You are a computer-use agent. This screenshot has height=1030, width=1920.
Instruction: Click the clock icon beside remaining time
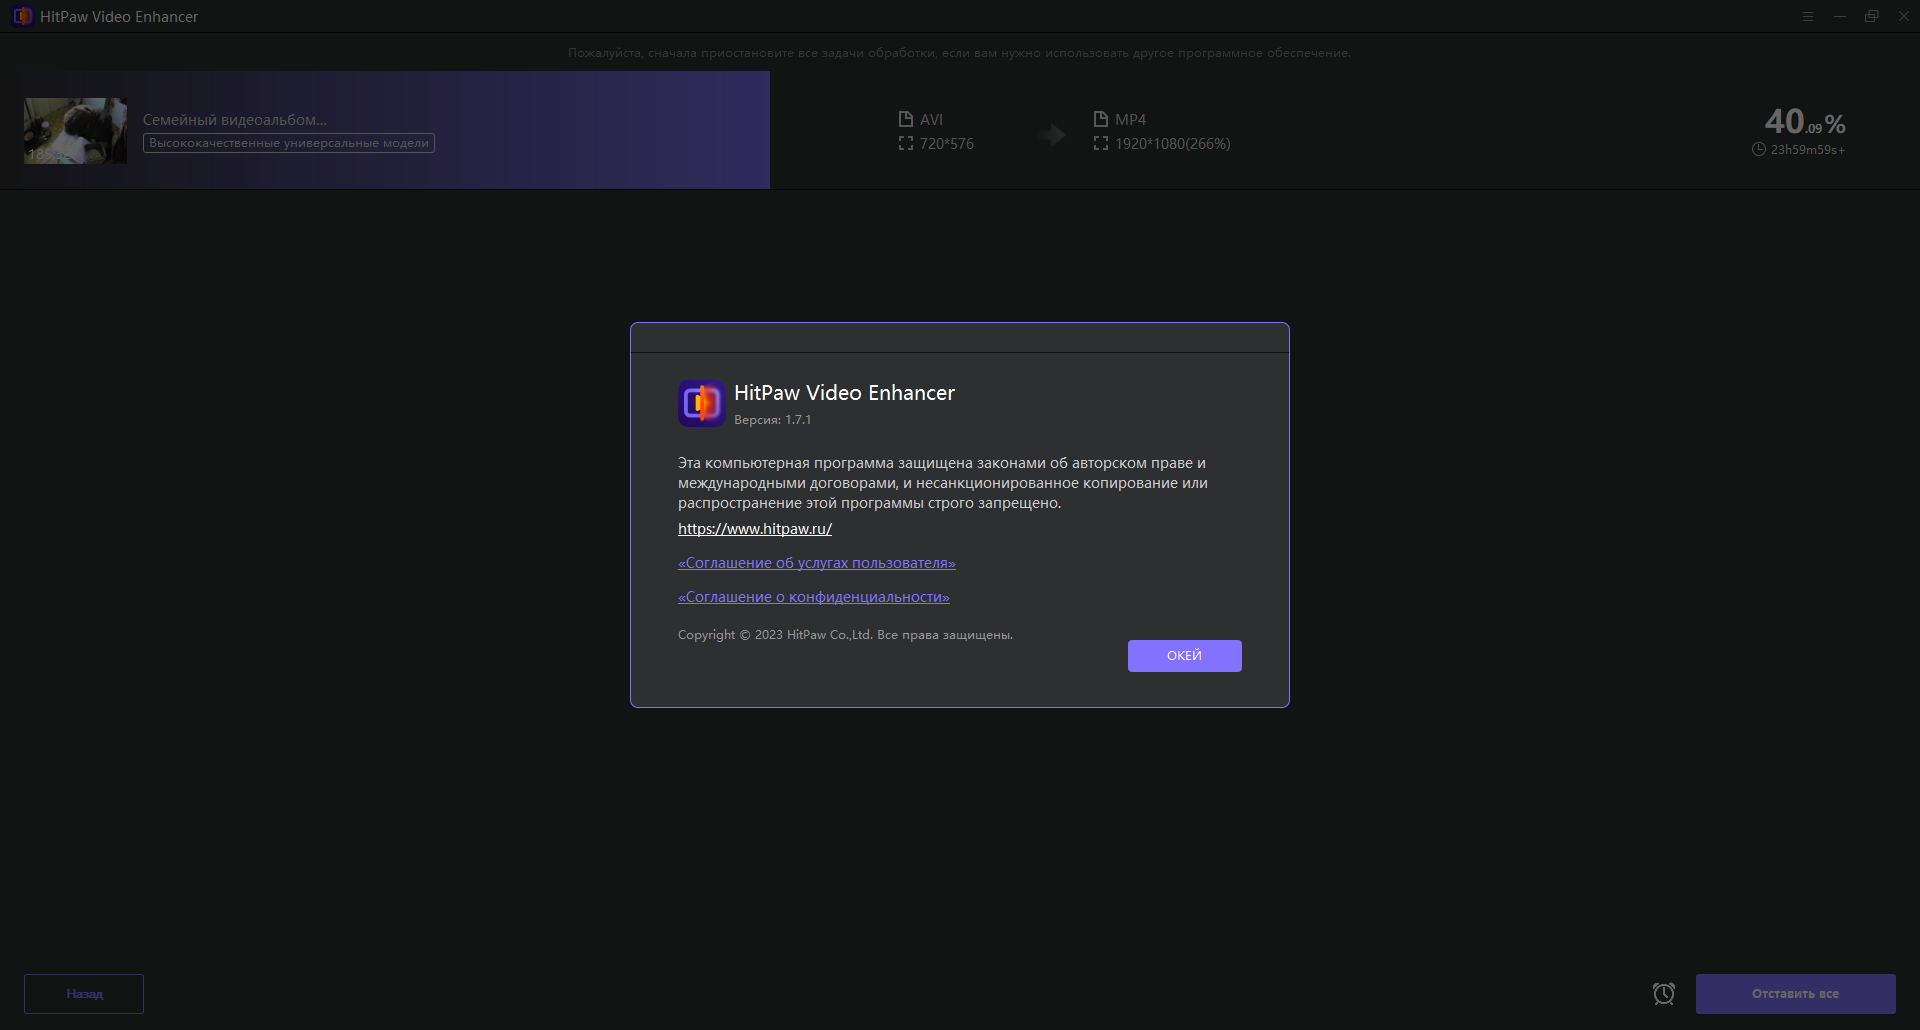1759,150
